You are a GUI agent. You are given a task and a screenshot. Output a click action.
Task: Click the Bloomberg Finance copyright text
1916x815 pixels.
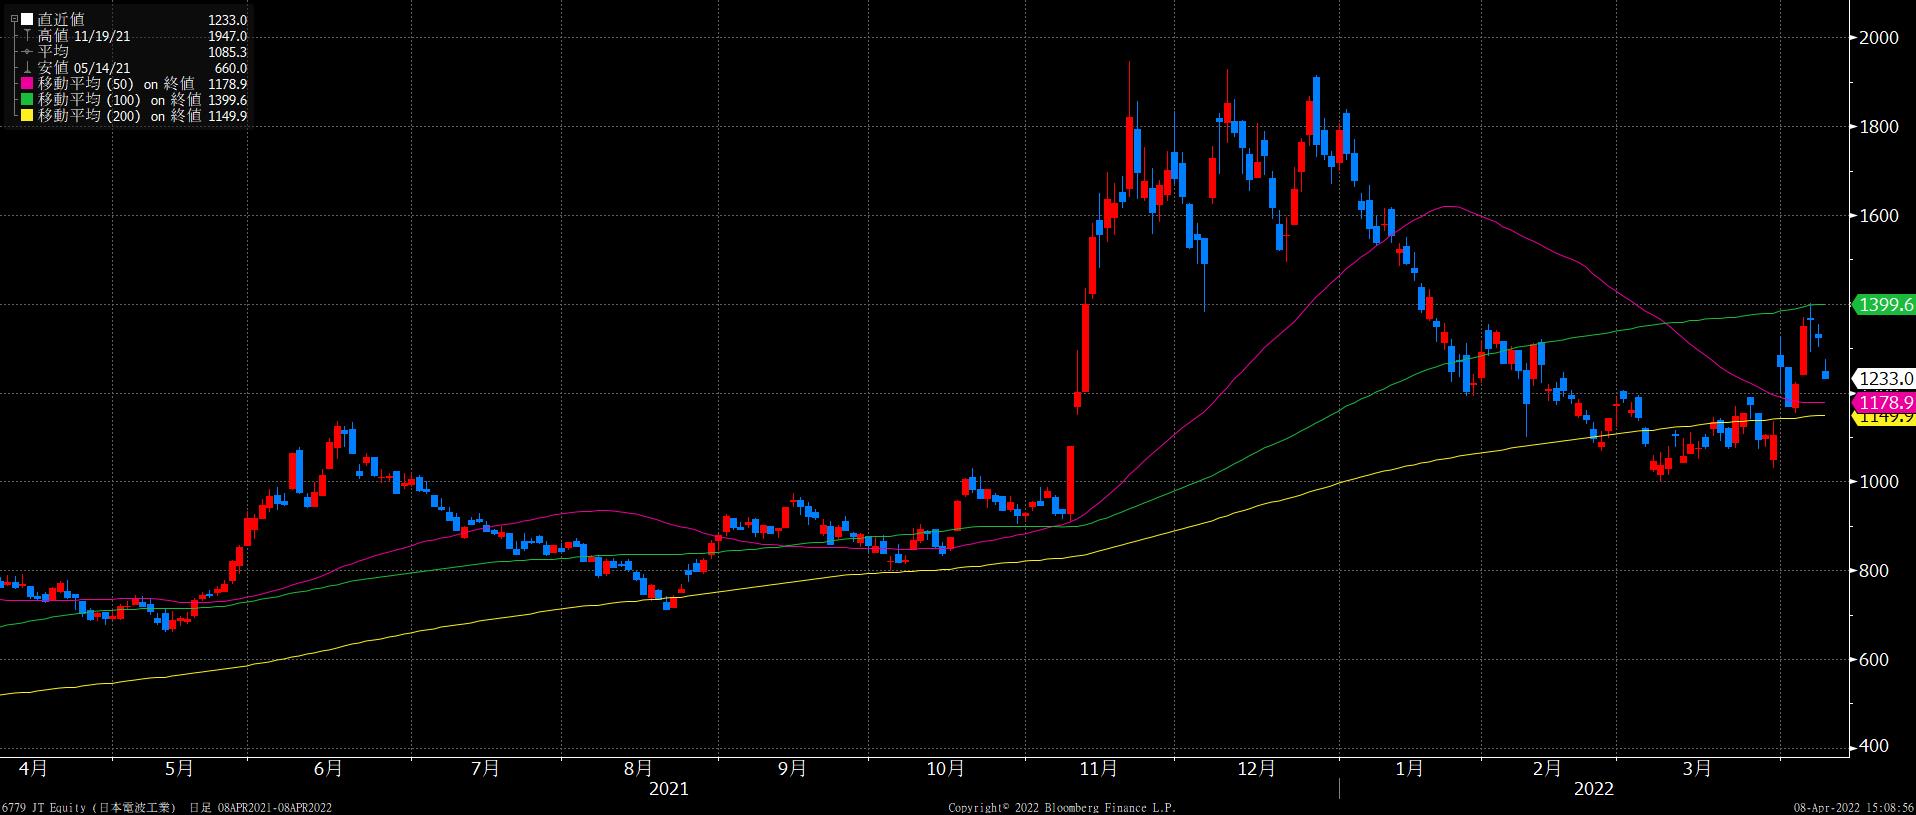[1061, 807]
